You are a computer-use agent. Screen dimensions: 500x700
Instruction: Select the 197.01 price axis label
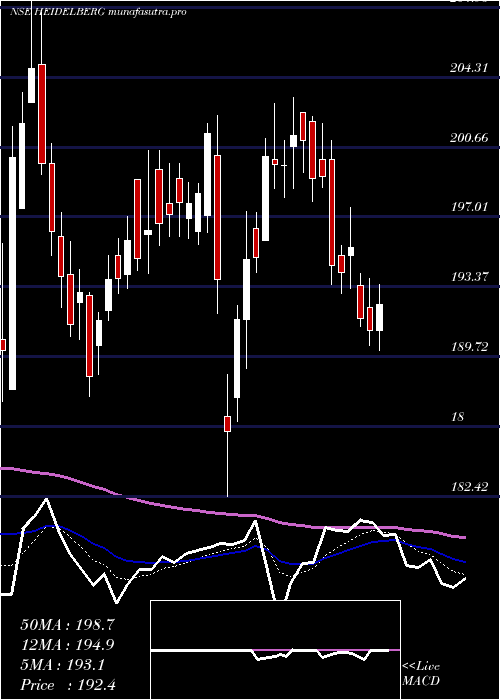[x=469, y=207]
